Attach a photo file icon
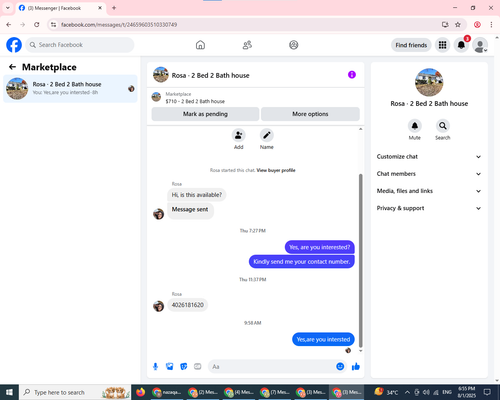500x400 pixels. (170, 367)
